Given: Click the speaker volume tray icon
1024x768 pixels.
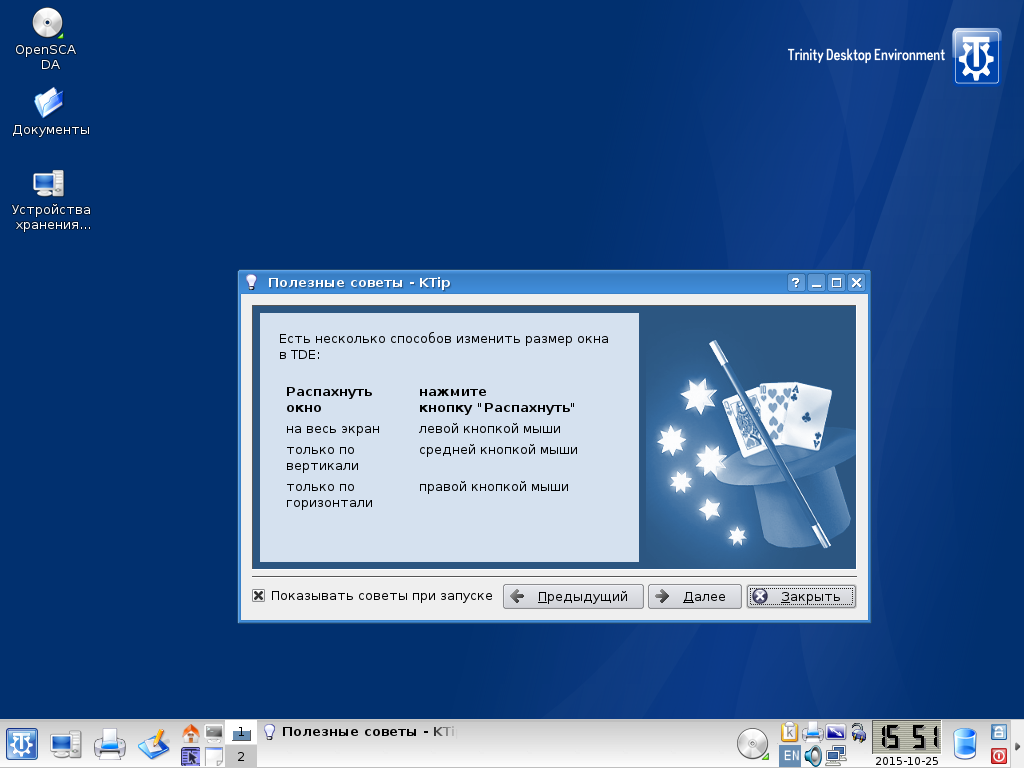Looking at the screenshot, I should (813, 756).
